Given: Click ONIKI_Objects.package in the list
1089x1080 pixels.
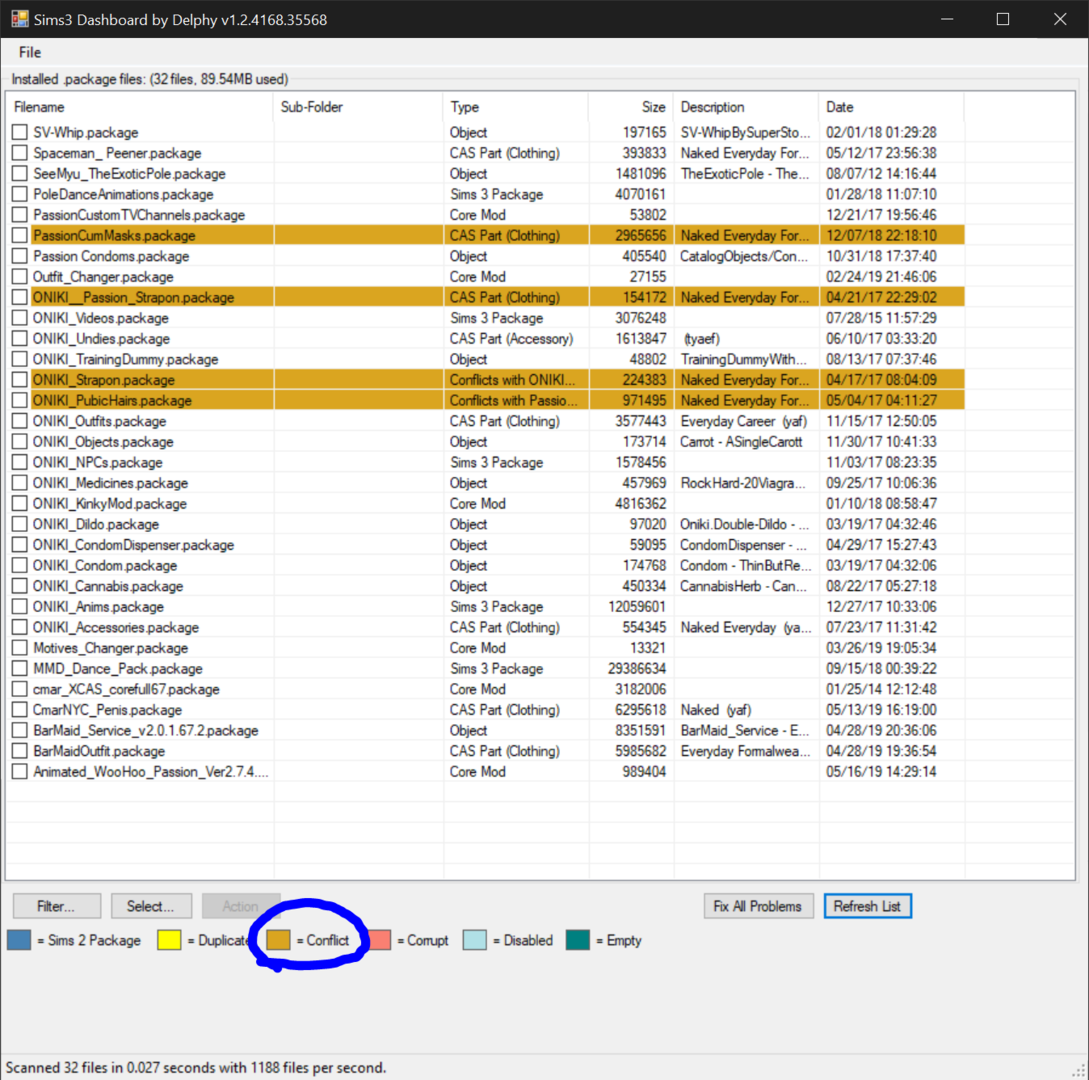Looking at the screenshot, I should (103, 442).
